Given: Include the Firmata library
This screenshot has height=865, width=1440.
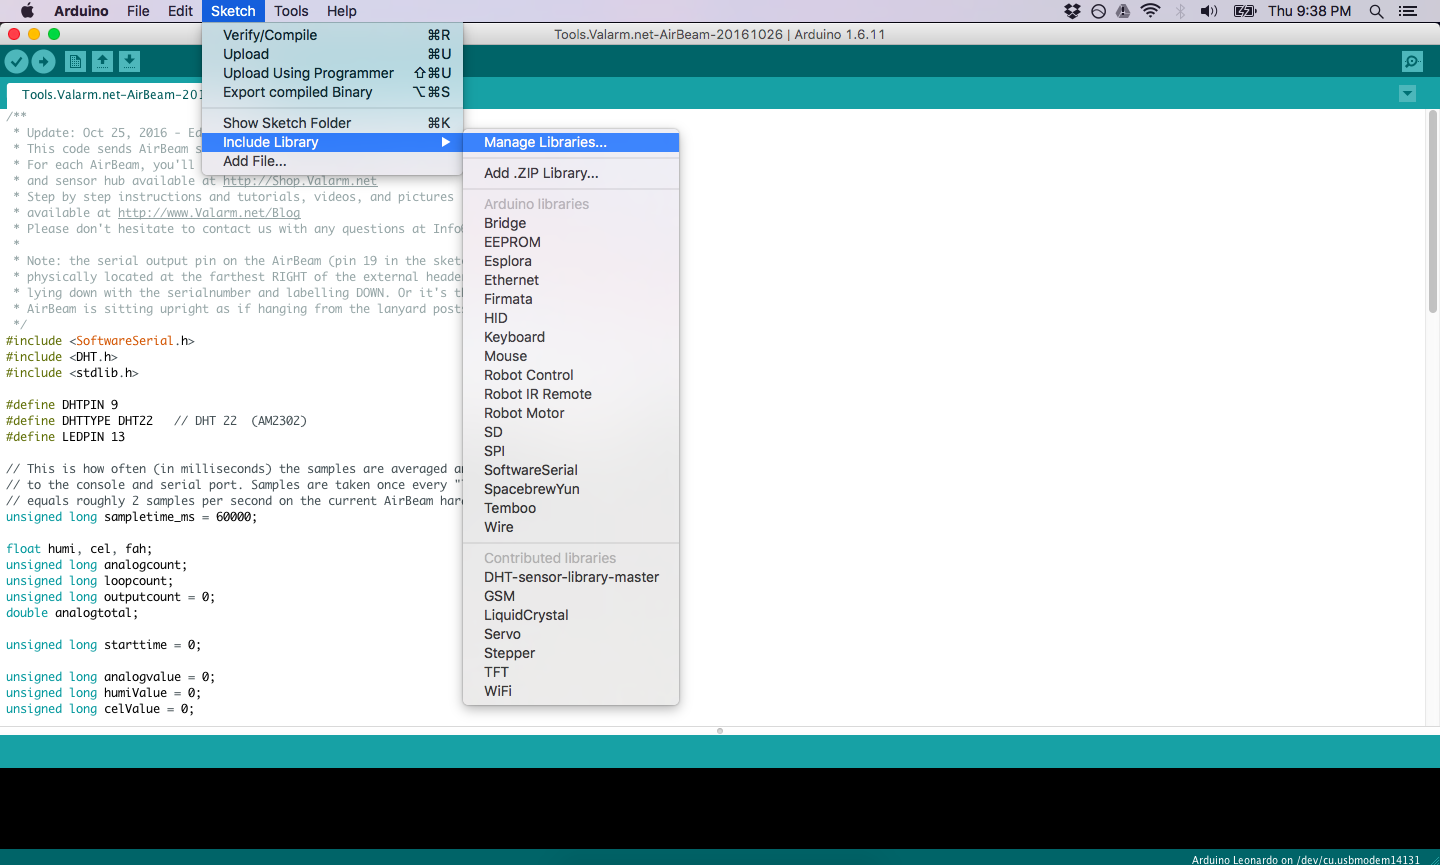Looking at the screenshot, I should click(x=571, y=299).
